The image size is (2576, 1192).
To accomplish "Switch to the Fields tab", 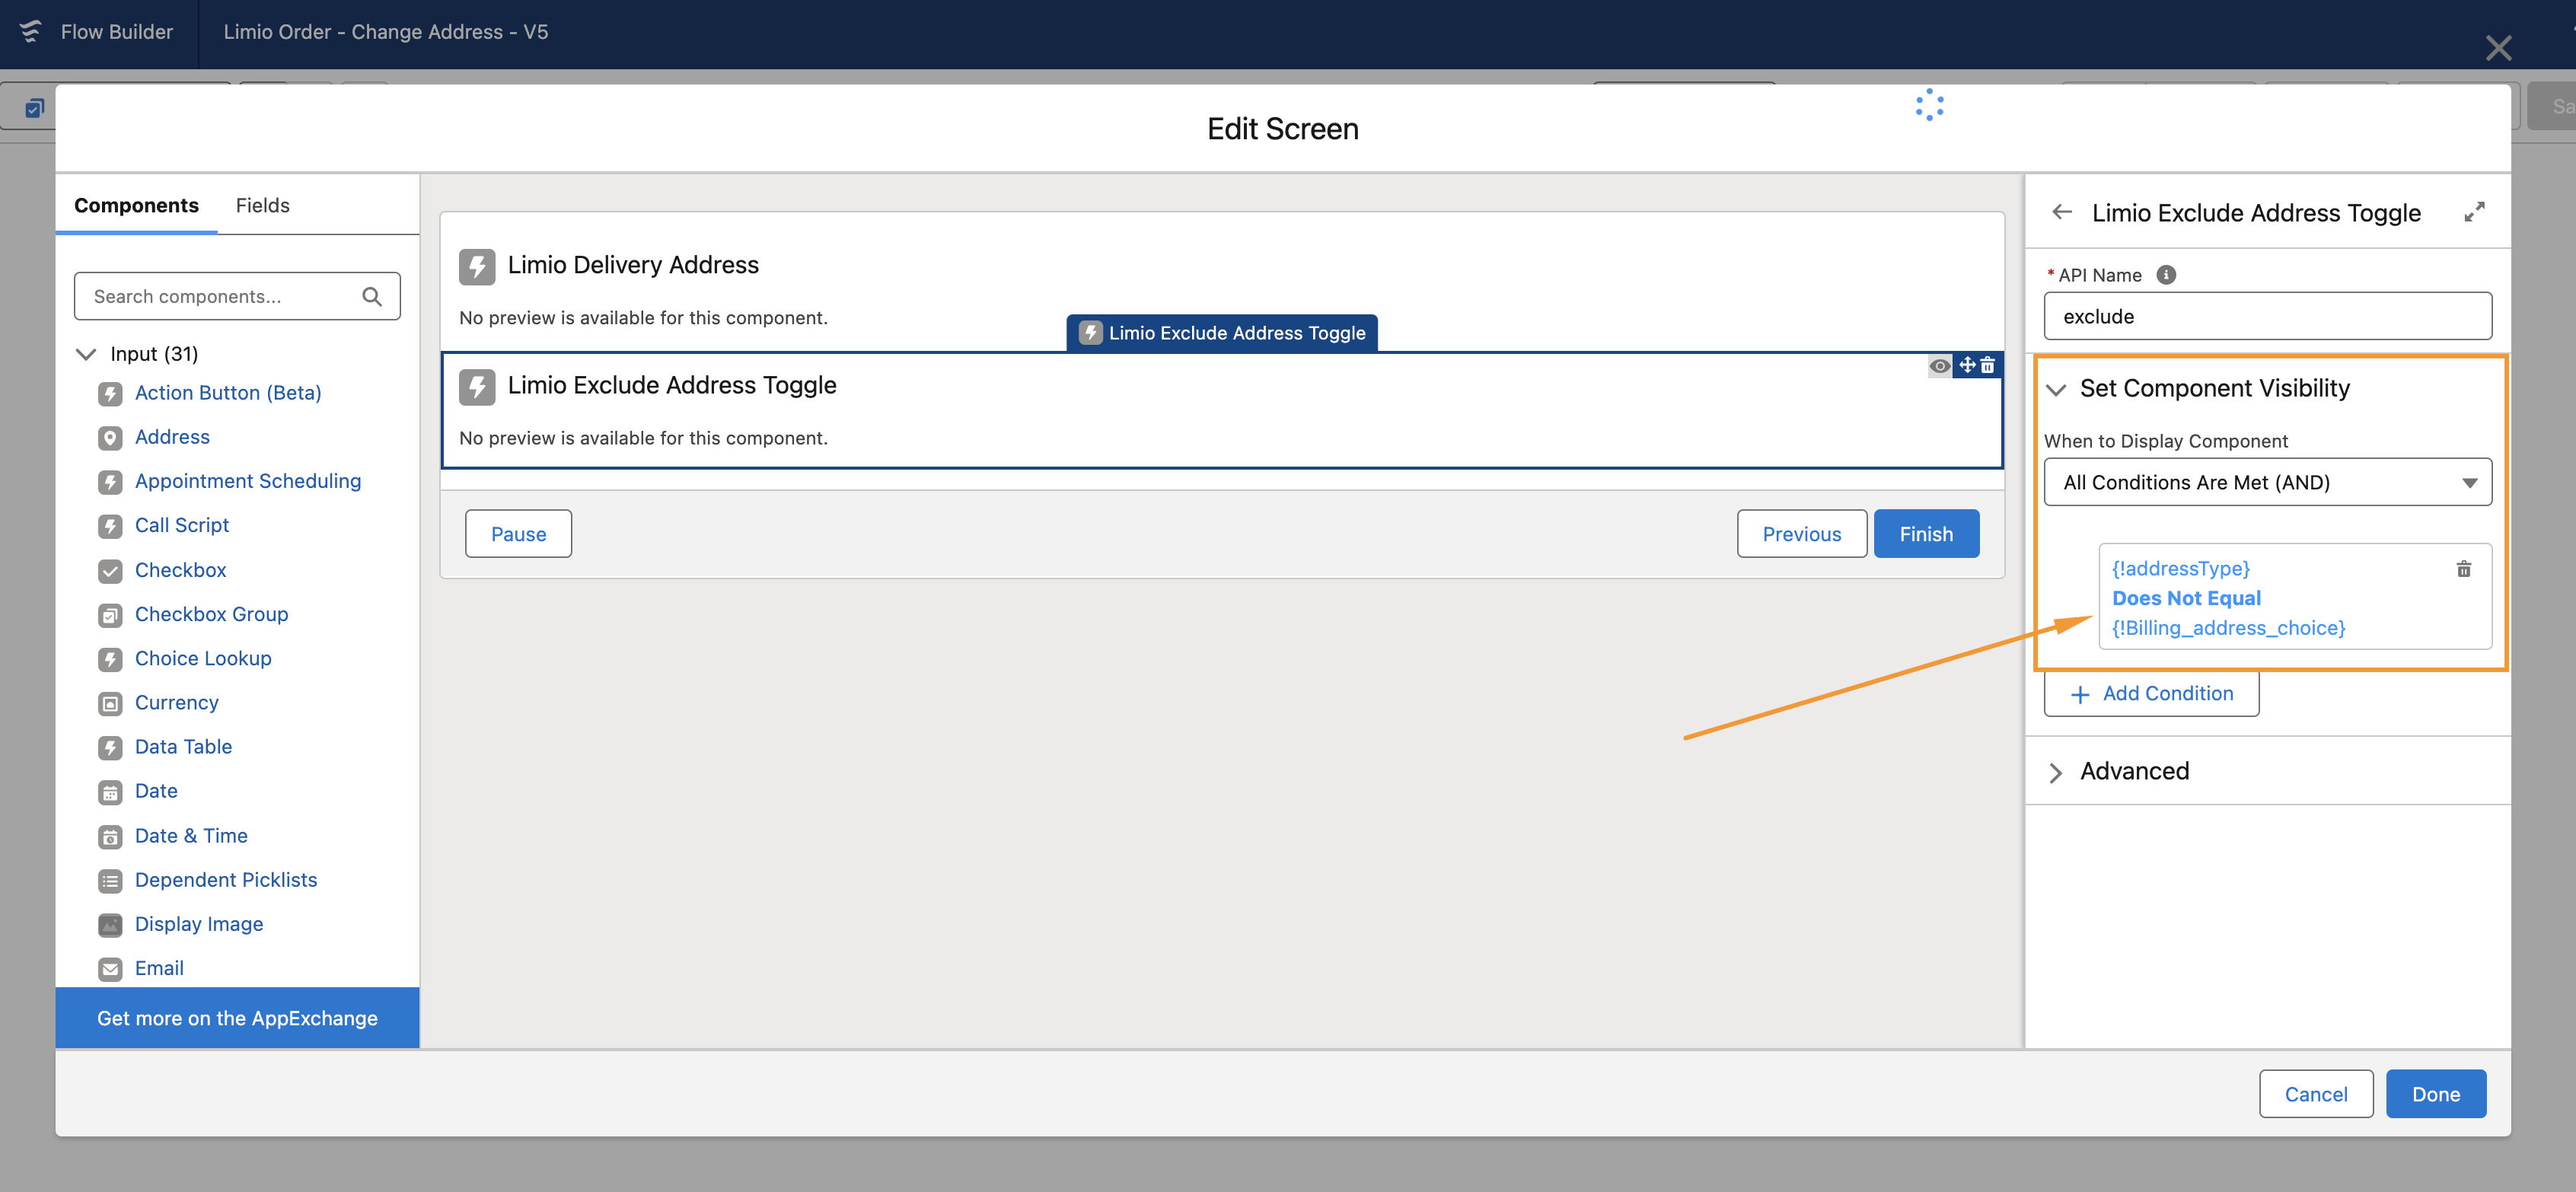I will coord(262,206).
